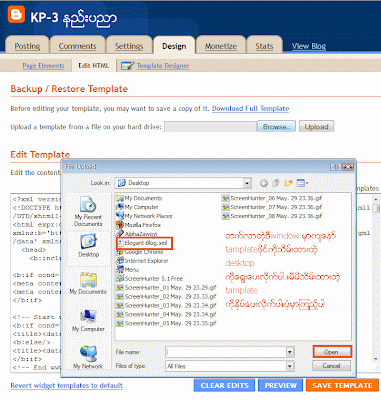Open My Documents in places bar

pyautogui.click(x=88, y=283)
